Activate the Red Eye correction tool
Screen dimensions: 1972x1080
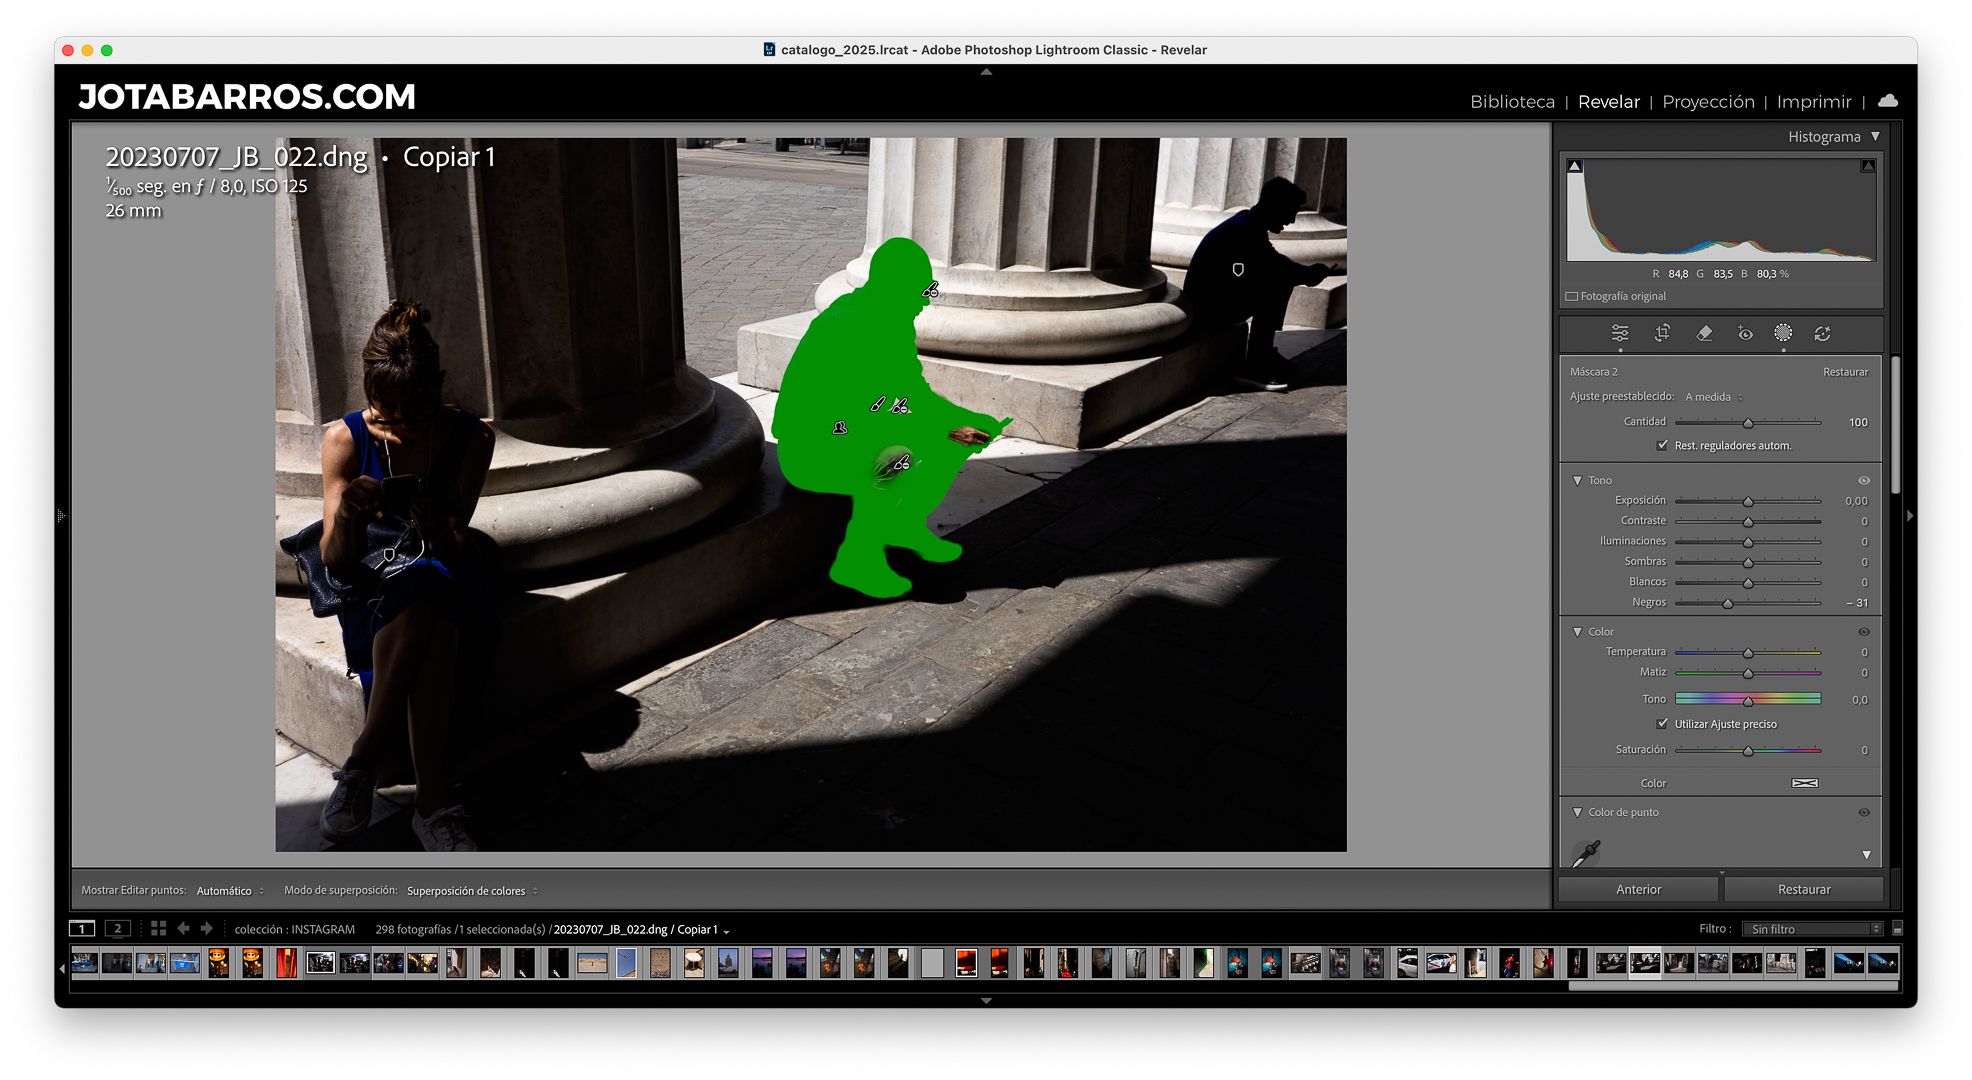[x=1745, y=333]
